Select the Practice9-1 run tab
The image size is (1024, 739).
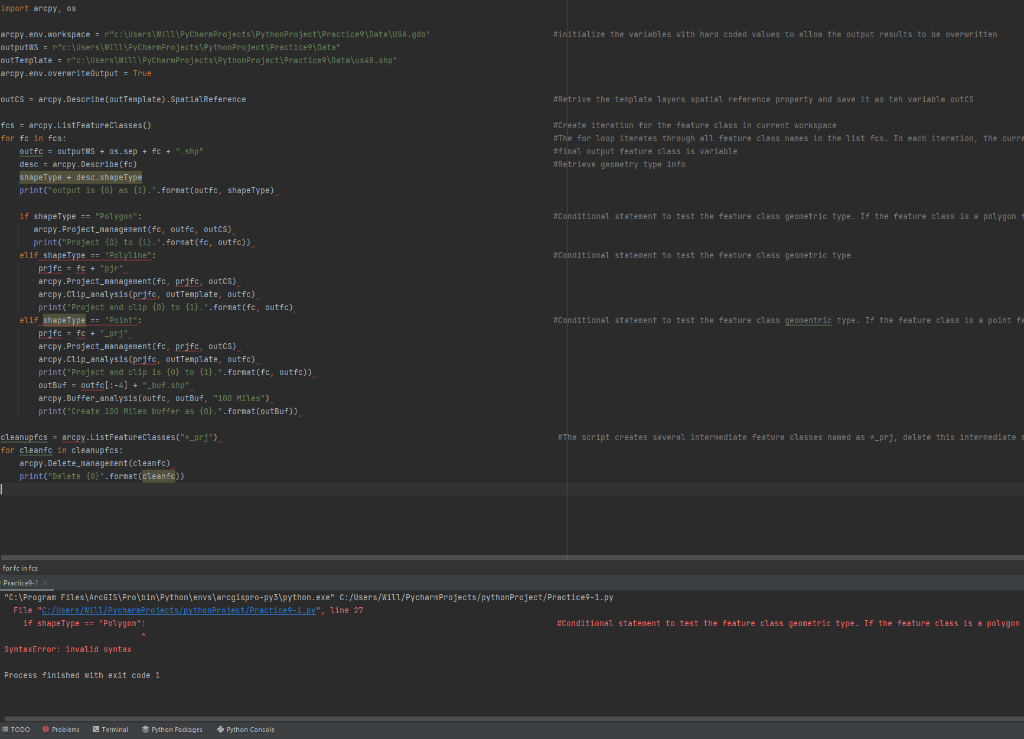[x=21, y=583]
